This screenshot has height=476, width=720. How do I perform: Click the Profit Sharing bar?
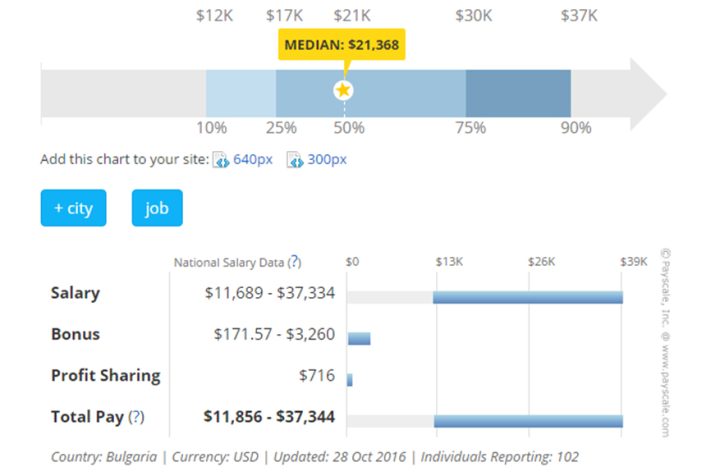[350, 379]
